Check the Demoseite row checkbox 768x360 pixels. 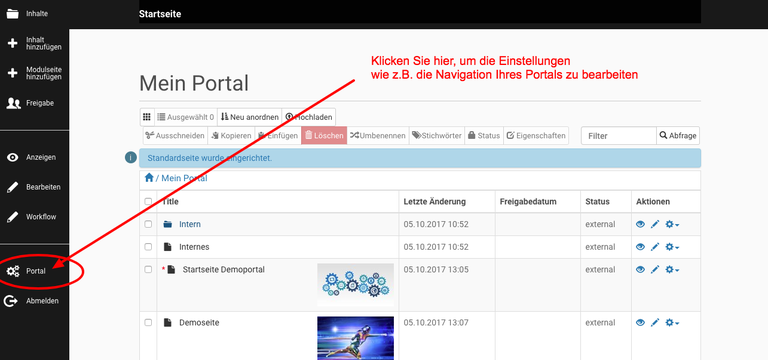148,323
